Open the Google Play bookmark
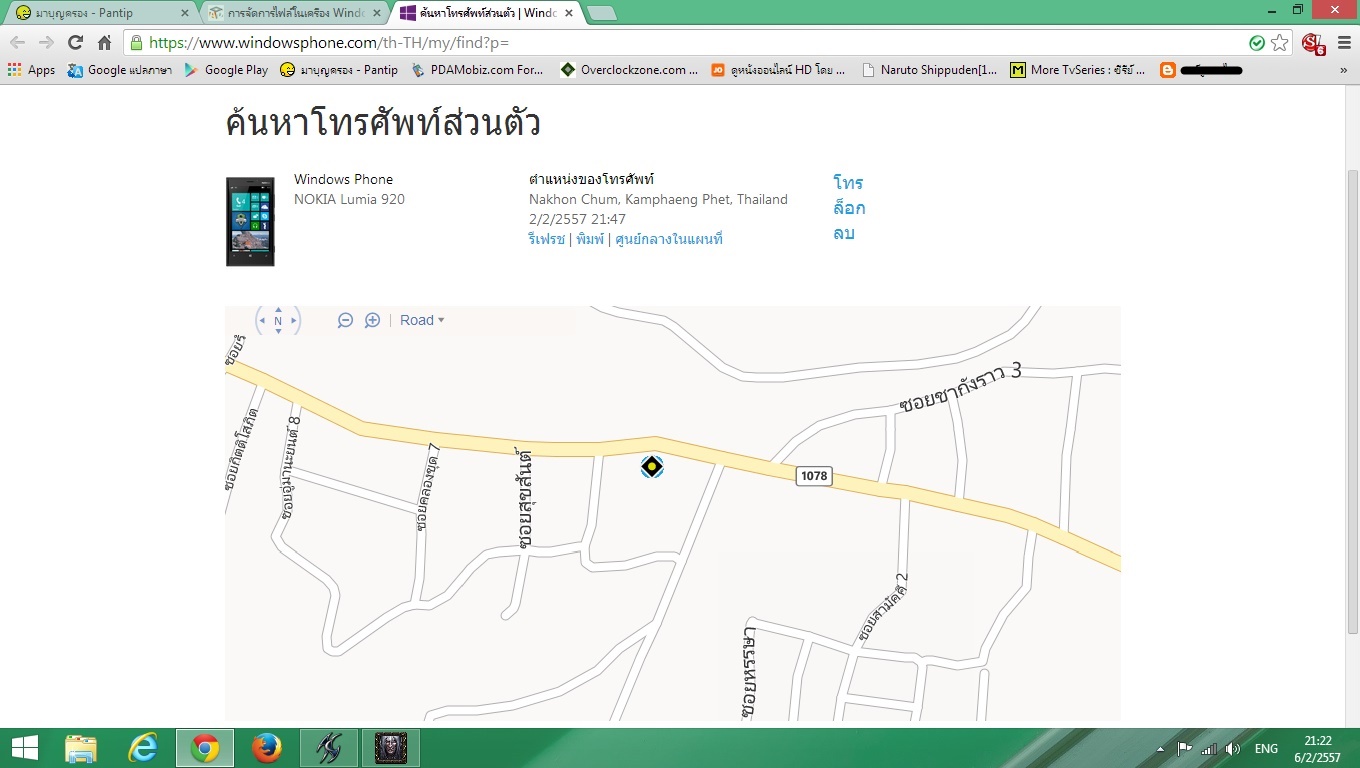This screenshot has height=768, width=1360. click(226, 70)
